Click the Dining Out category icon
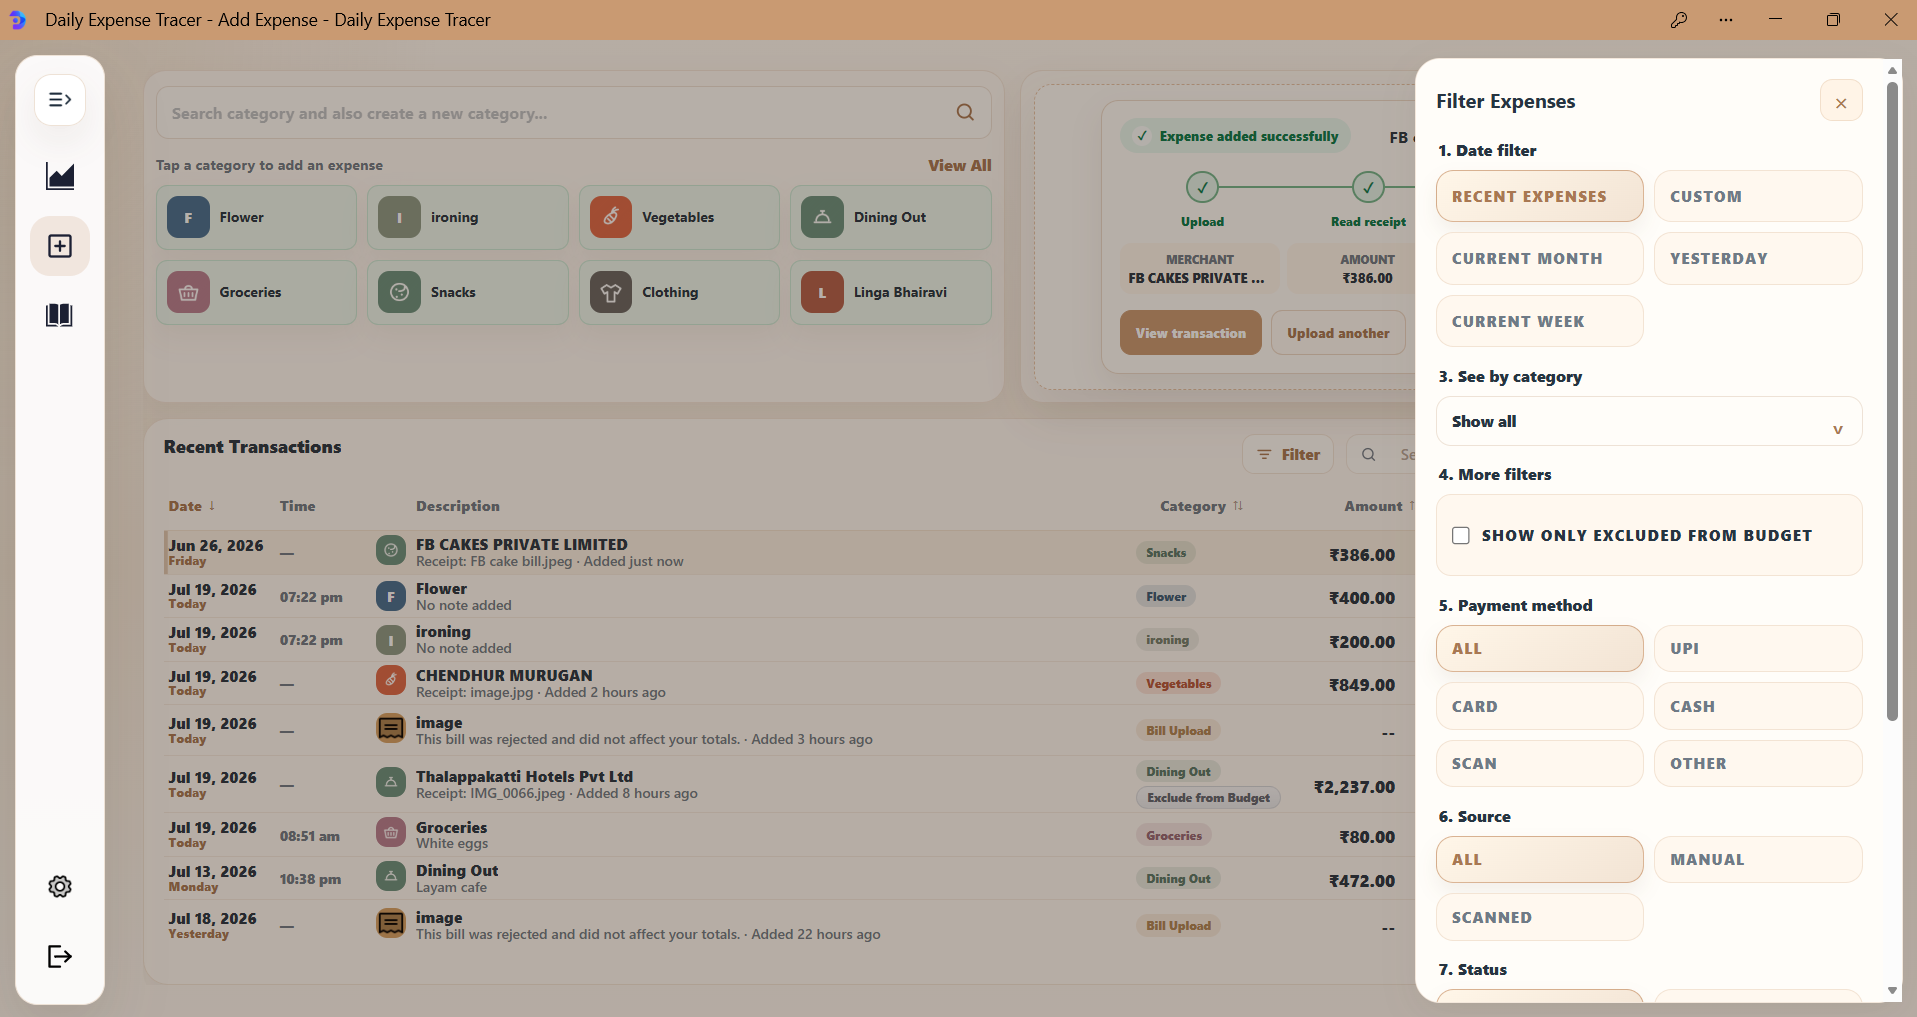 click(x=822, y=217)
